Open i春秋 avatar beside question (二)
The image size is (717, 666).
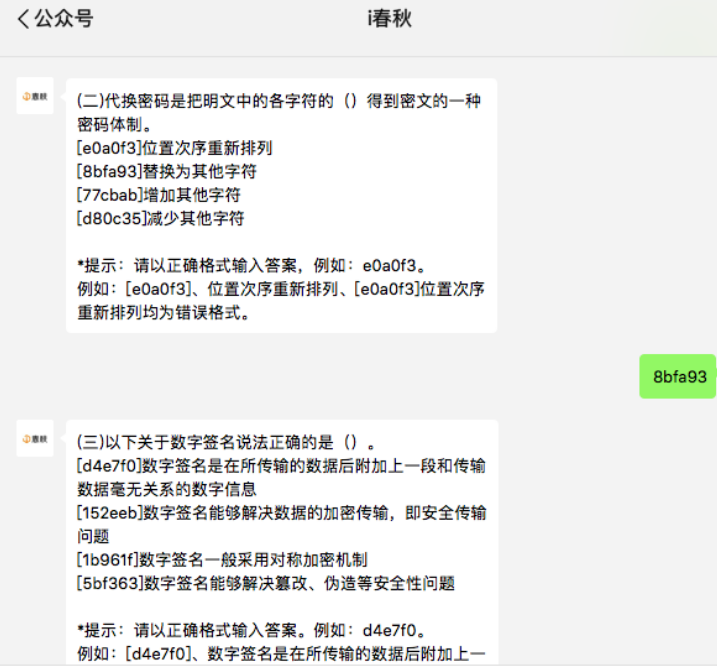[35, 96]
